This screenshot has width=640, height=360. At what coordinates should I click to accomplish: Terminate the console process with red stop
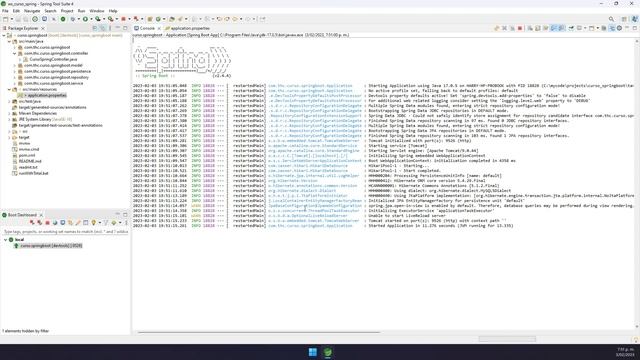point(520,28)
